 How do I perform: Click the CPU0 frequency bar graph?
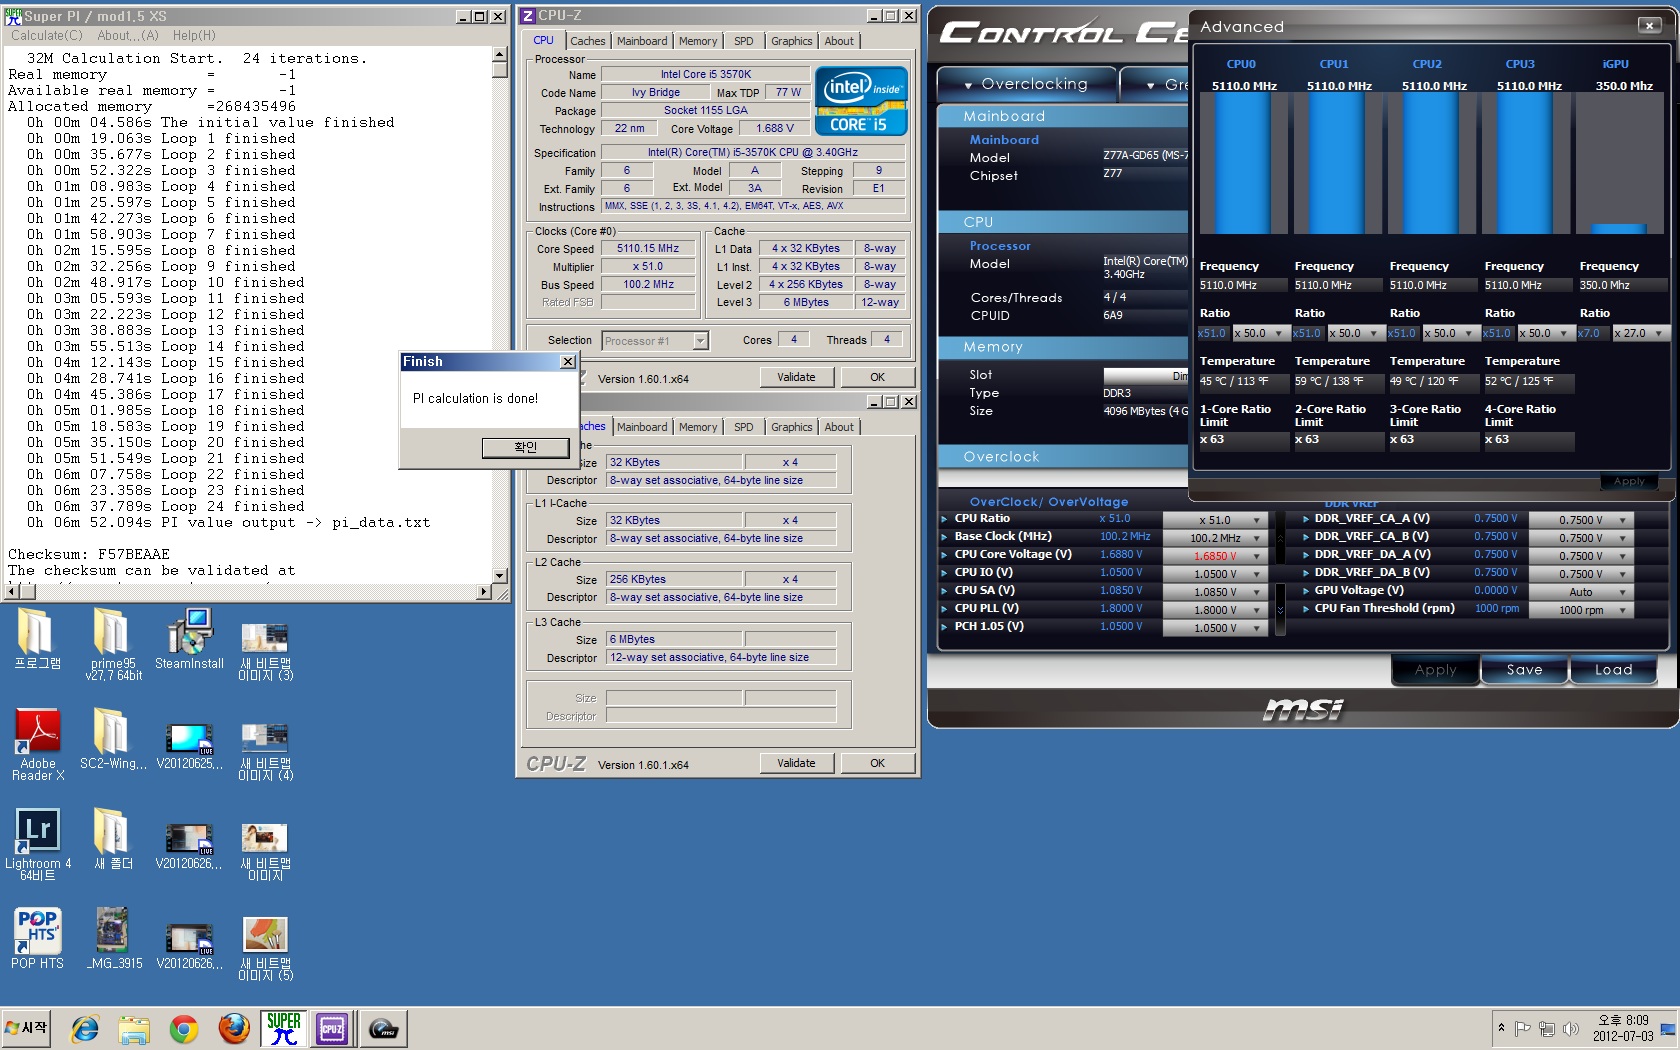pyautogui.click(x=1242, y=165)
